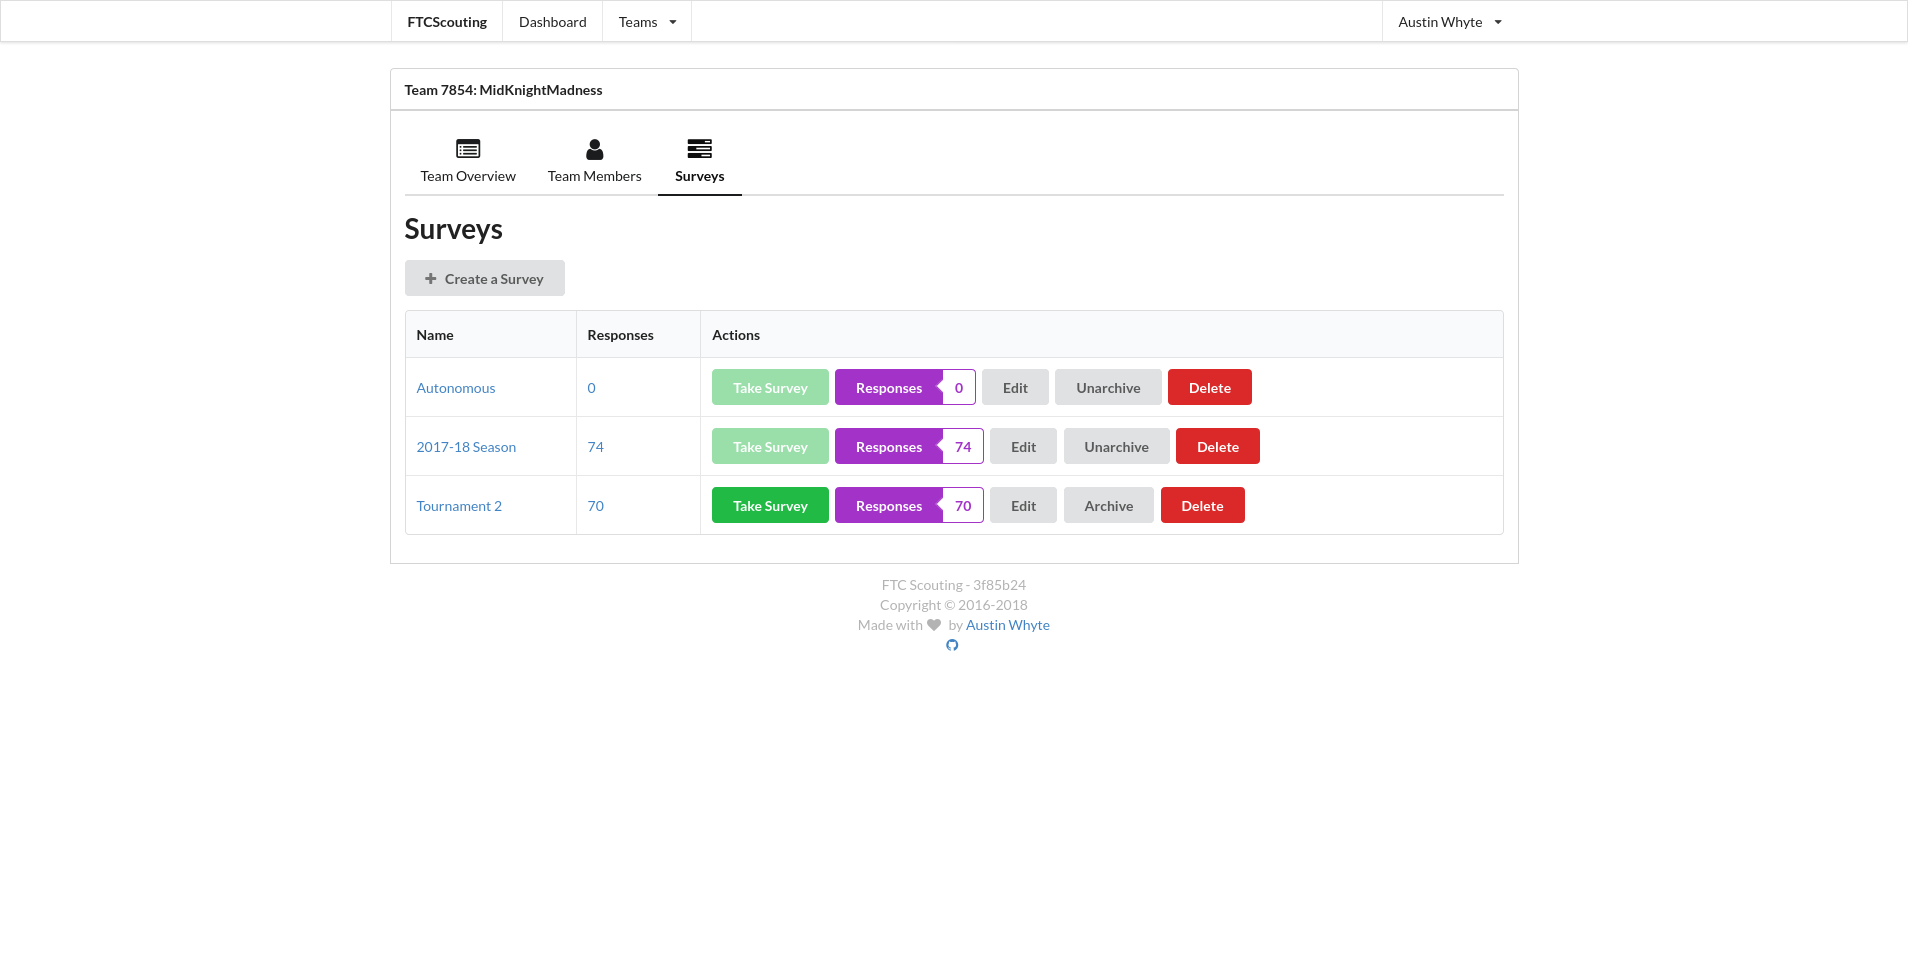Unarchive the Autonomous survey

(1107, 388)
